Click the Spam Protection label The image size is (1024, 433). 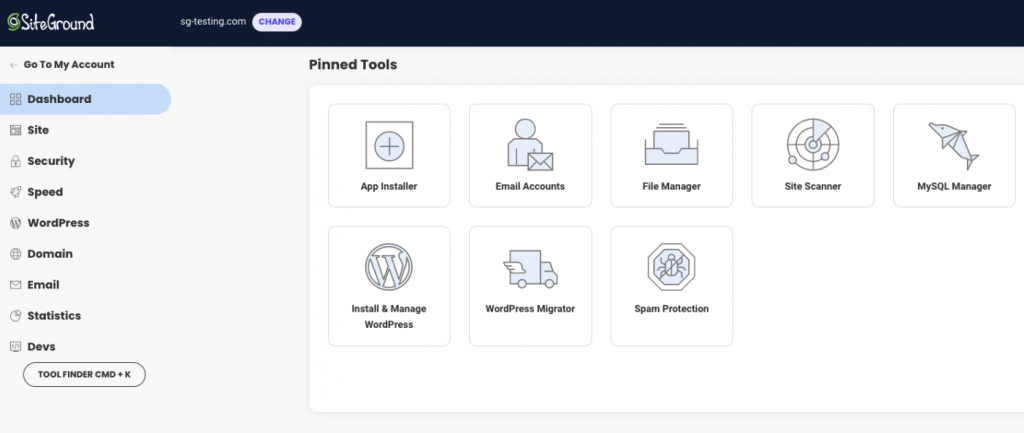[x=671, y=309]
